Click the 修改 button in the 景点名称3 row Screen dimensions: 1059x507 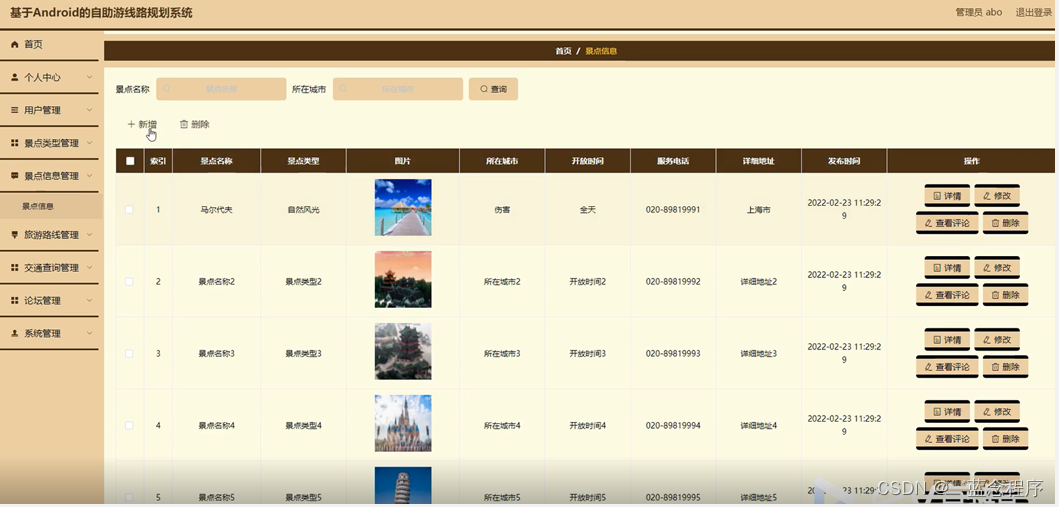pos(997,340)
